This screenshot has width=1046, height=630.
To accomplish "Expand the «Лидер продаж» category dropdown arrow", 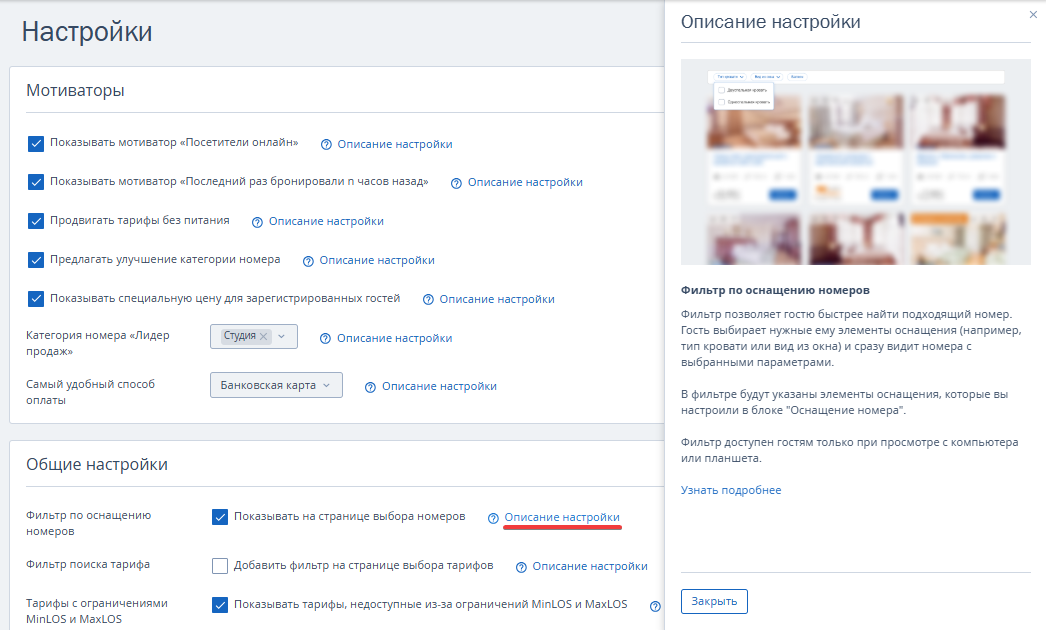I will tap(282, 336).
